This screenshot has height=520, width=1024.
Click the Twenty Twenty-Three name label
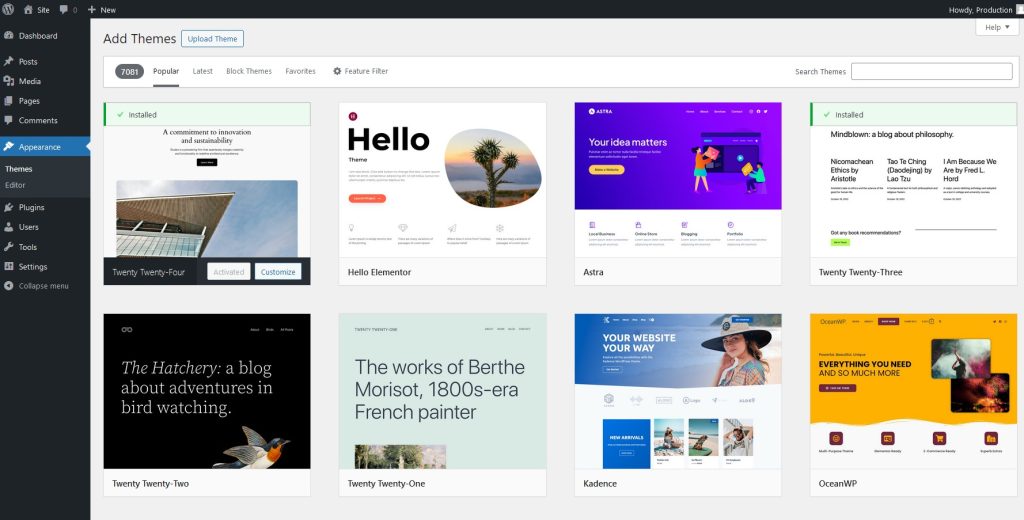(861, 272)
